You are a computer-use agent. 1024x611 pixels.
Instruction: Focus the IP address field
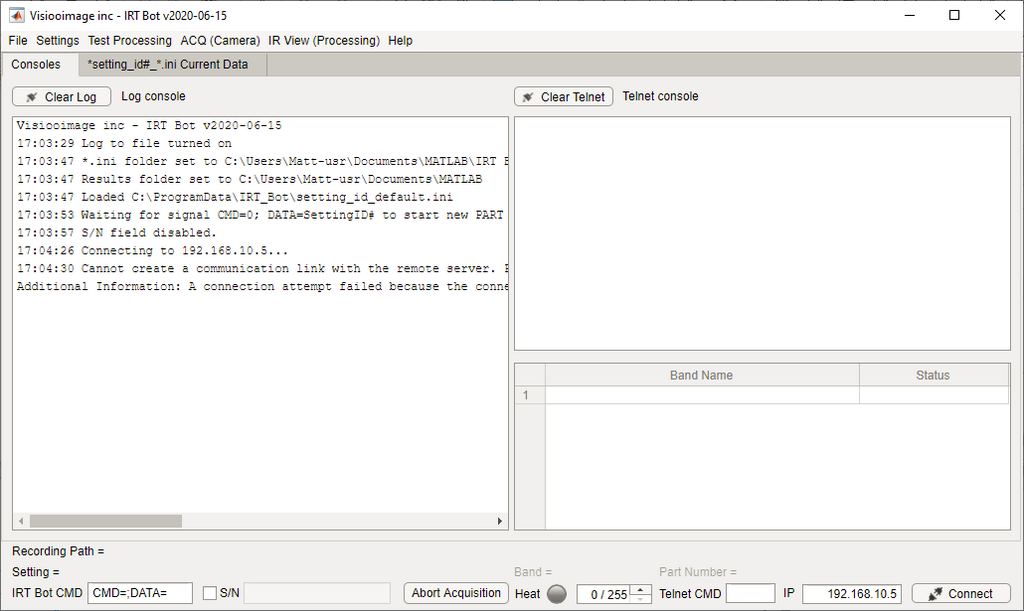[x=851, y=594]
